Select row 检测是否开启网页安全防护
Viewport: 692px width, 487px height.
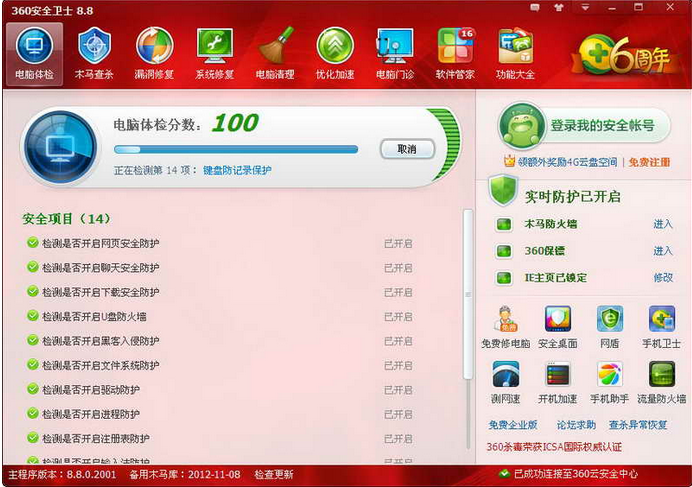pos(219,243)
